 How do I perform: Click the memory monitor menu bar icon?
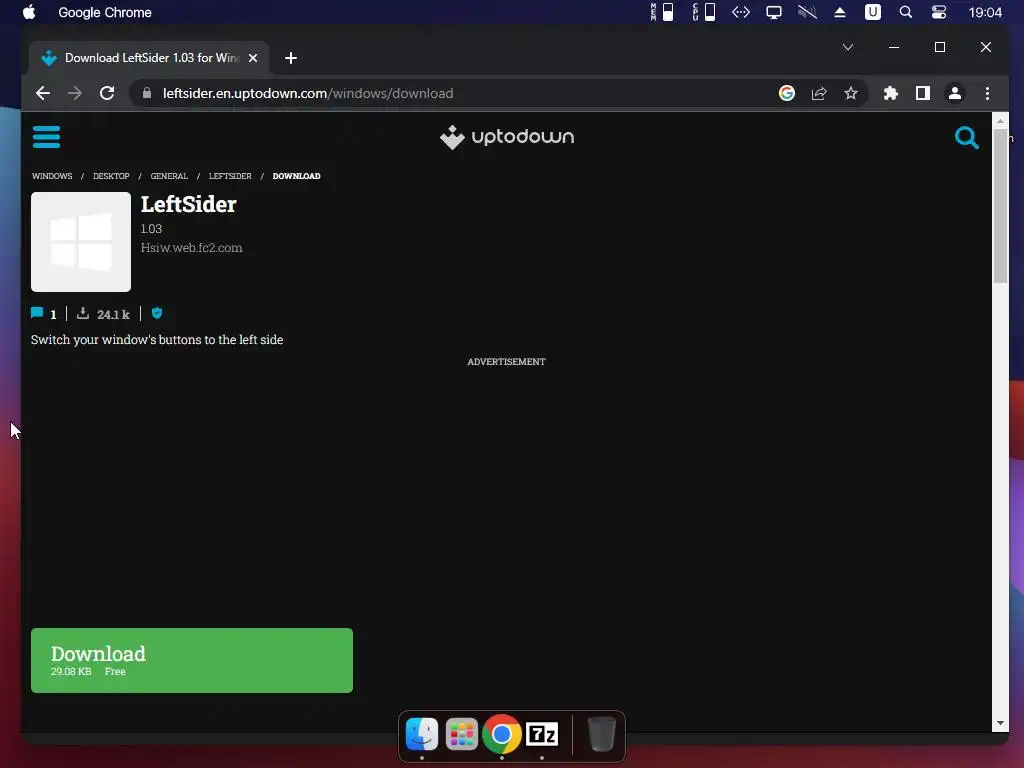[662, 12]
